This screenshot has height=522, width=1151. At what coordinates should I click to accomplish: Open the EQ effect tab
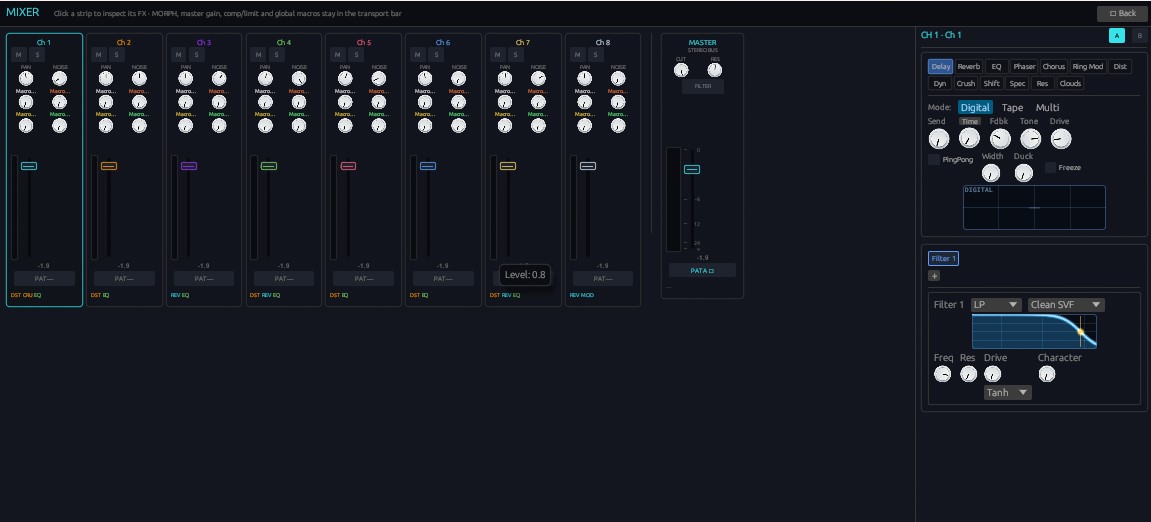(x=996, y=67)
